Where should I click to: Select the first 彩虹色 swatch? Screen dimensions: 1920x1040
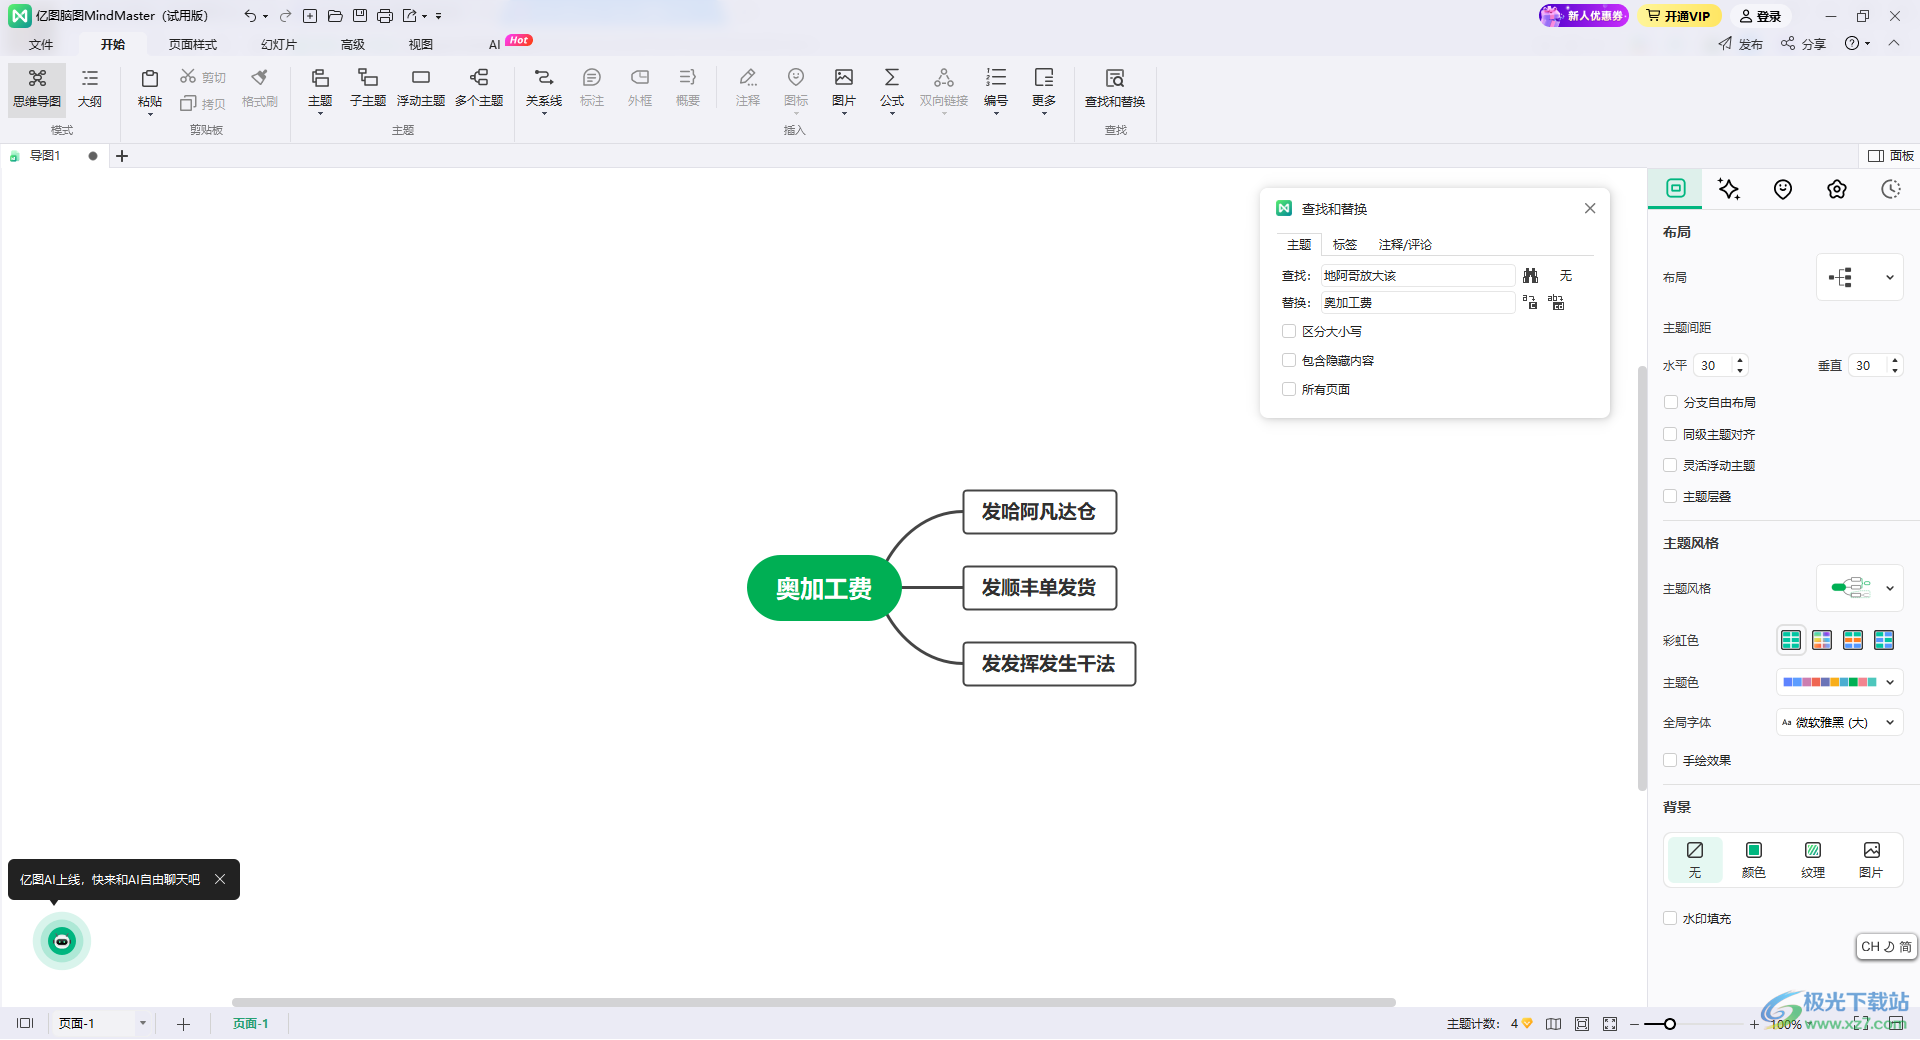(x=1791, y=640)
